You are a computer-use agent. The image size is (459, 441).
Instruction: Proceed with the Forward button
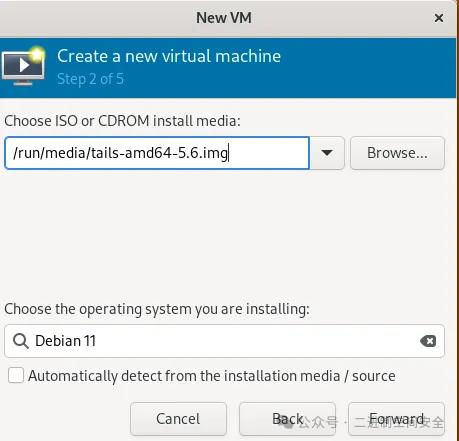[396, 419]
